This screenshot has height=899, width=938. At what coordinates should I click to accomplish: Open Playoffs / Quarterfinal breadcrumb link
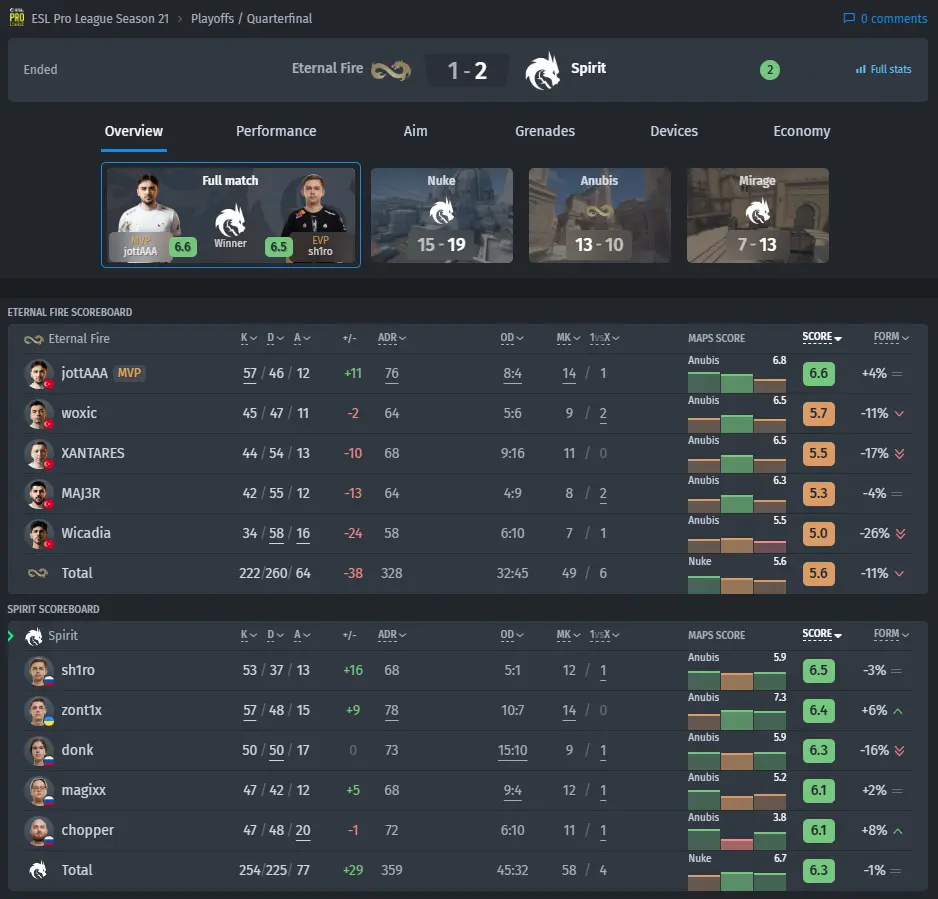point(251,19)
